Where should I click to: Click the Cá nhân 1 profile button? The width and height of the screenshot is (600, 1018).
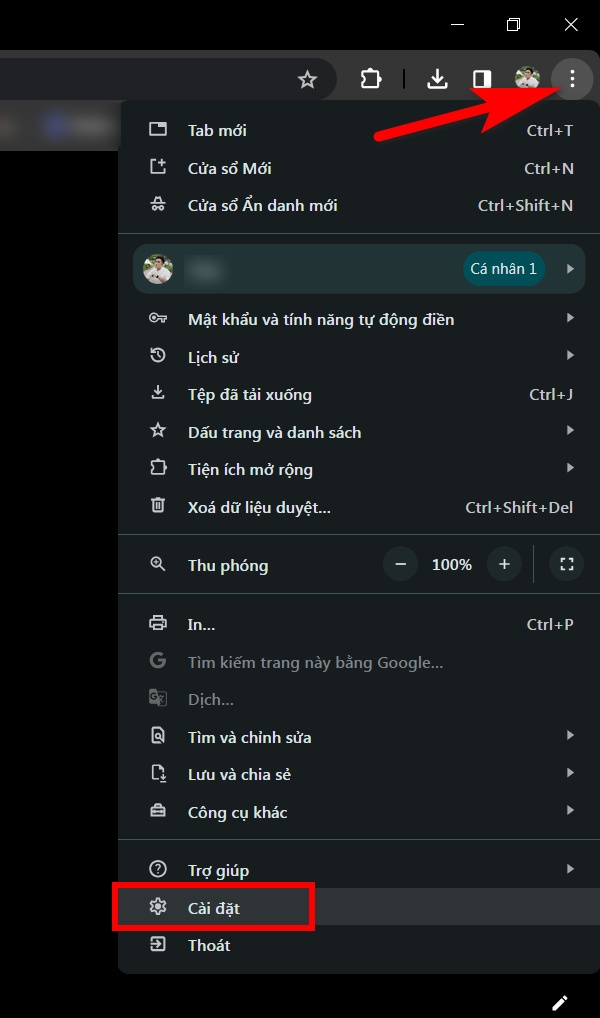click(504, 268)
